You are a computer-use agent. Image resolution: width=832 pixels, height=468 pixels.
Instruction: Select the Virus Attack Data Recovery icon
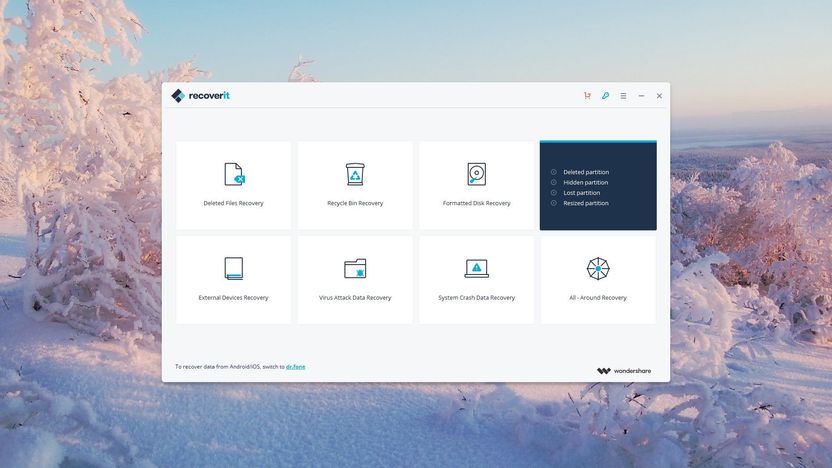point(355,268)
